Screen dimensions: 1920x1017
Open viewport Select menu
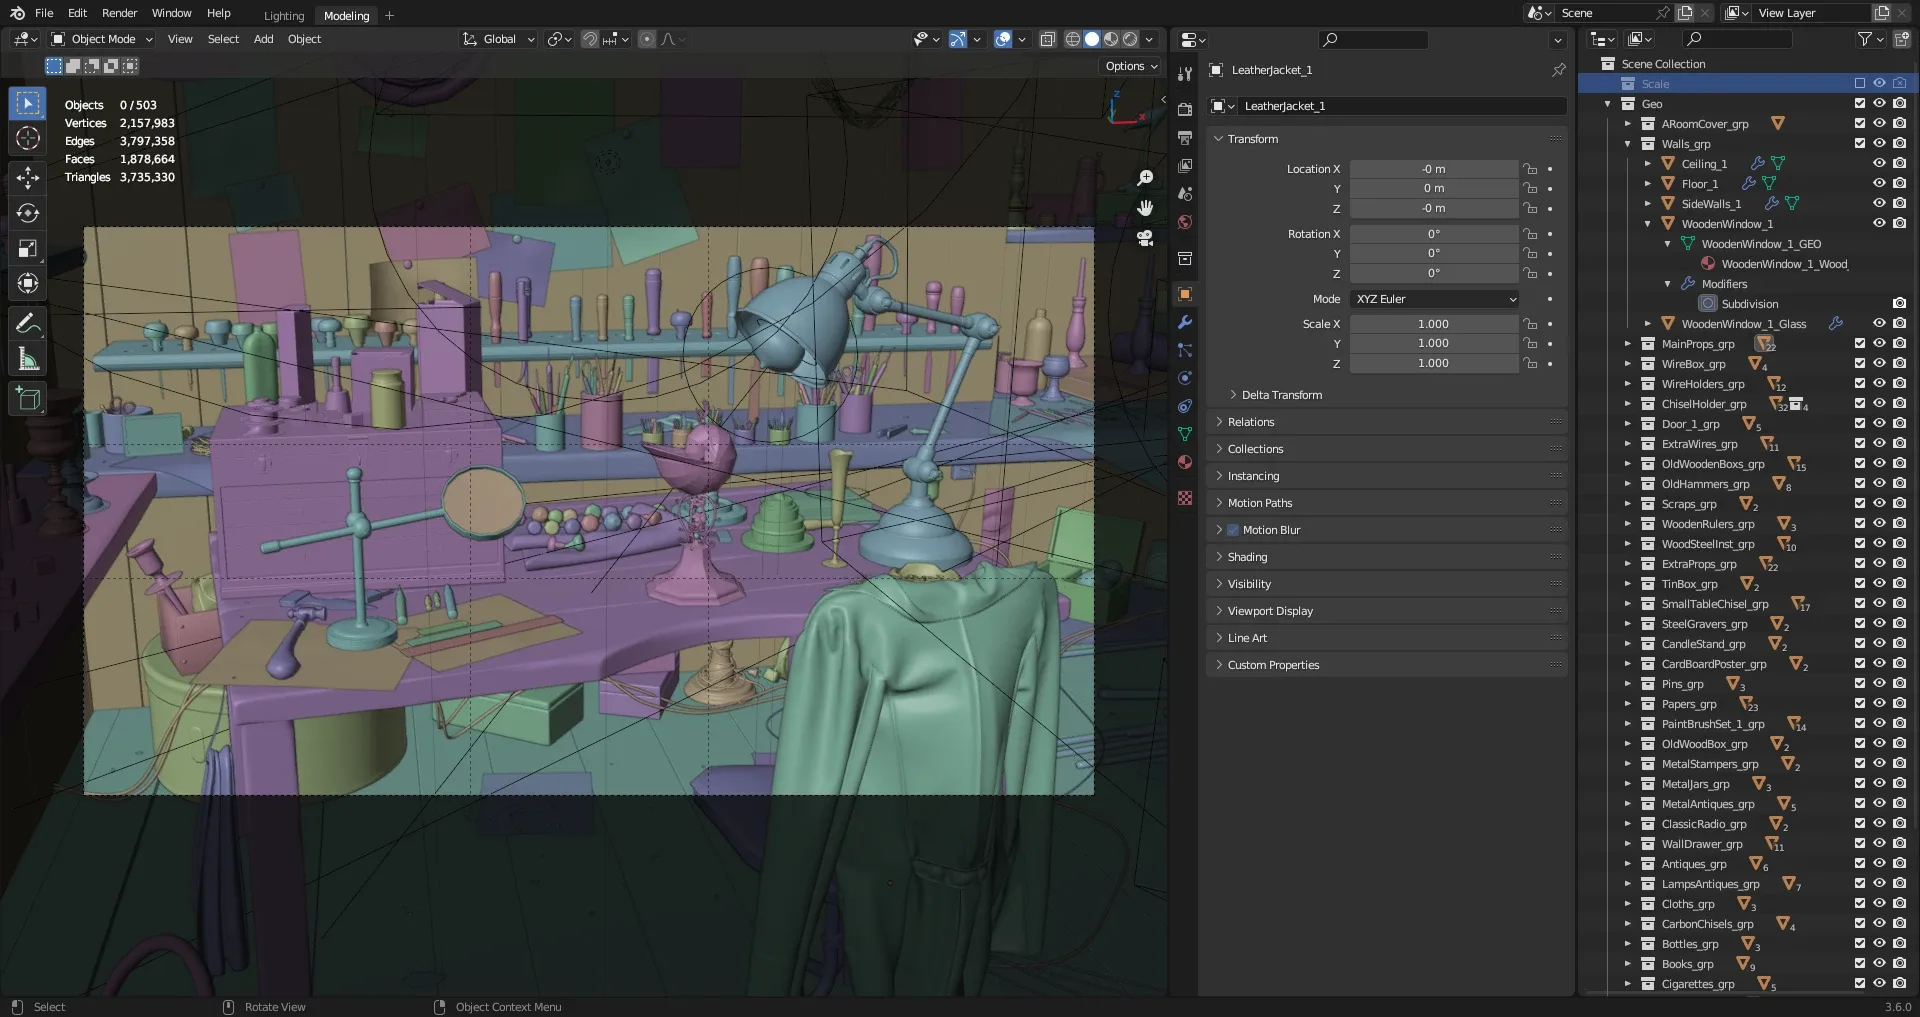(x=223, y=39)
